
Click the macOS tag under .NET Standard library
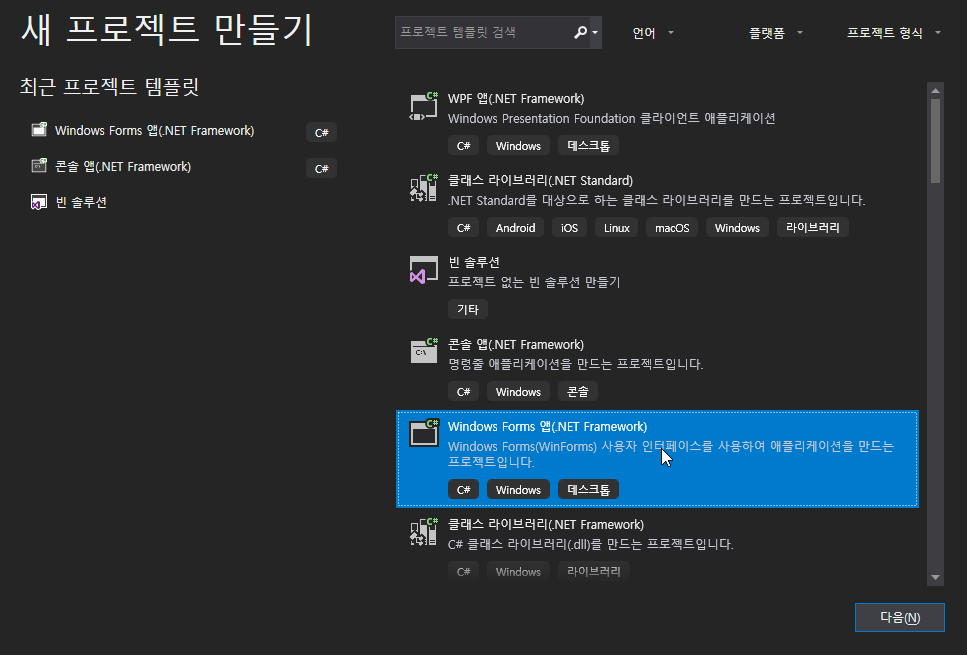(x=672, y=228)
